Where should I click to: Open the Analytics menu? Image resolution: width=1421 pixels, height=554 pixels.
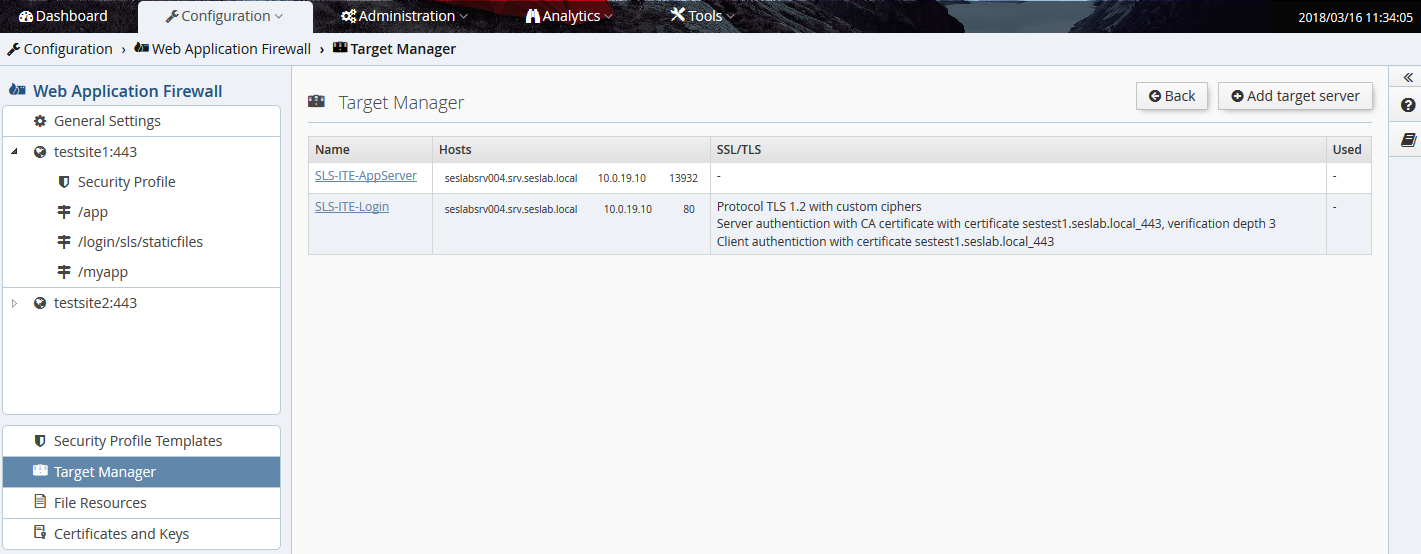(569, 16)
